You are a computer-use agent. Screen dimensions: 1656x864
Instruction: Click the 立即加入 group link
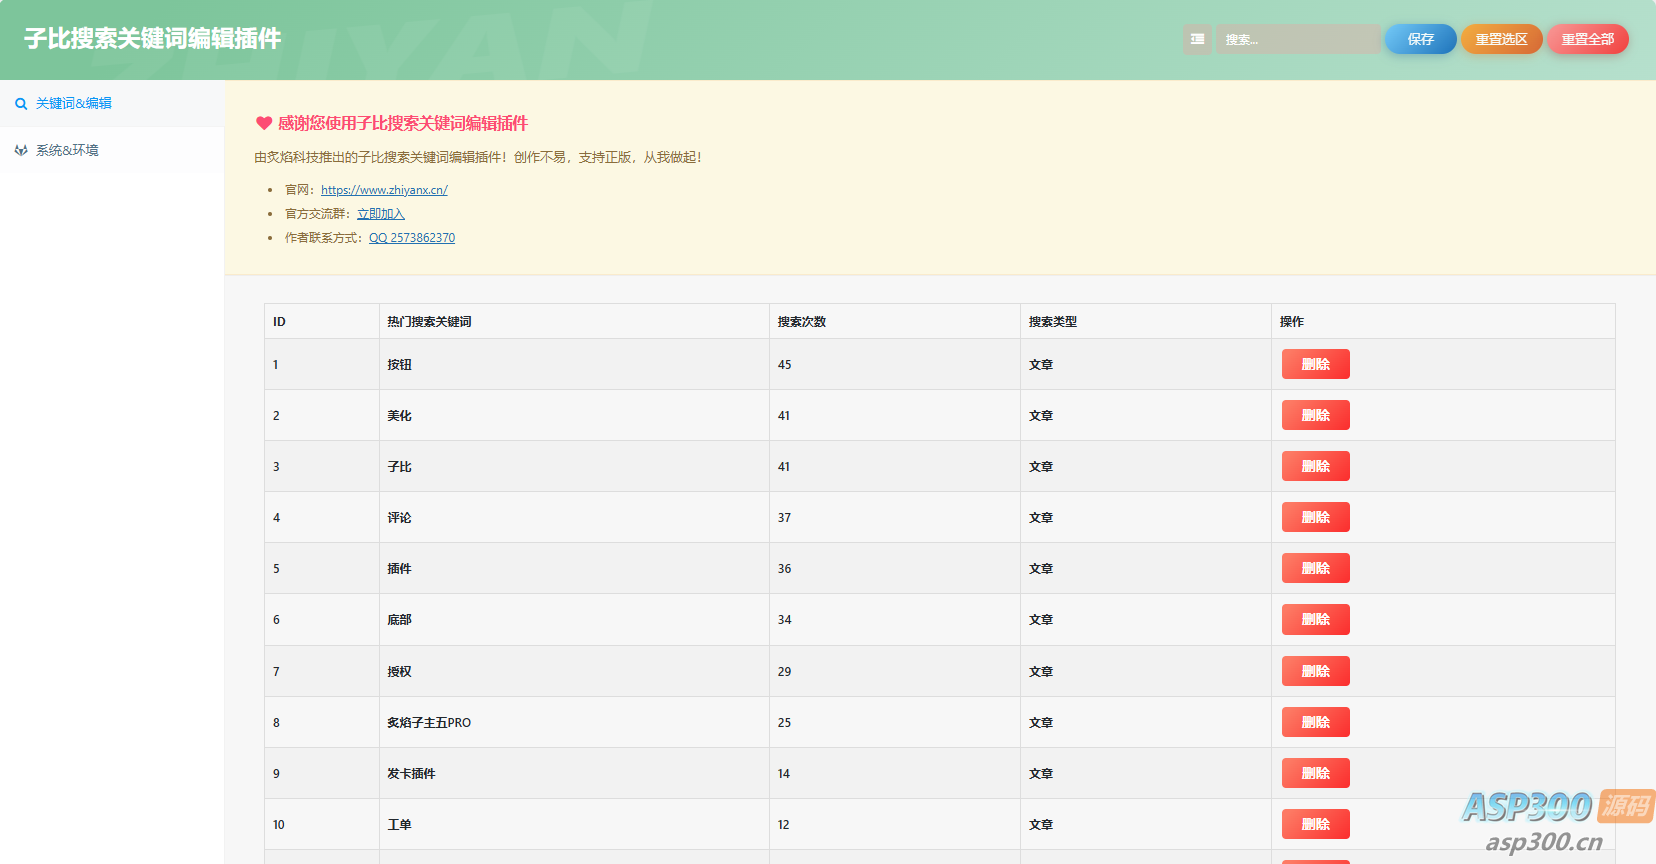pos(380,214)
